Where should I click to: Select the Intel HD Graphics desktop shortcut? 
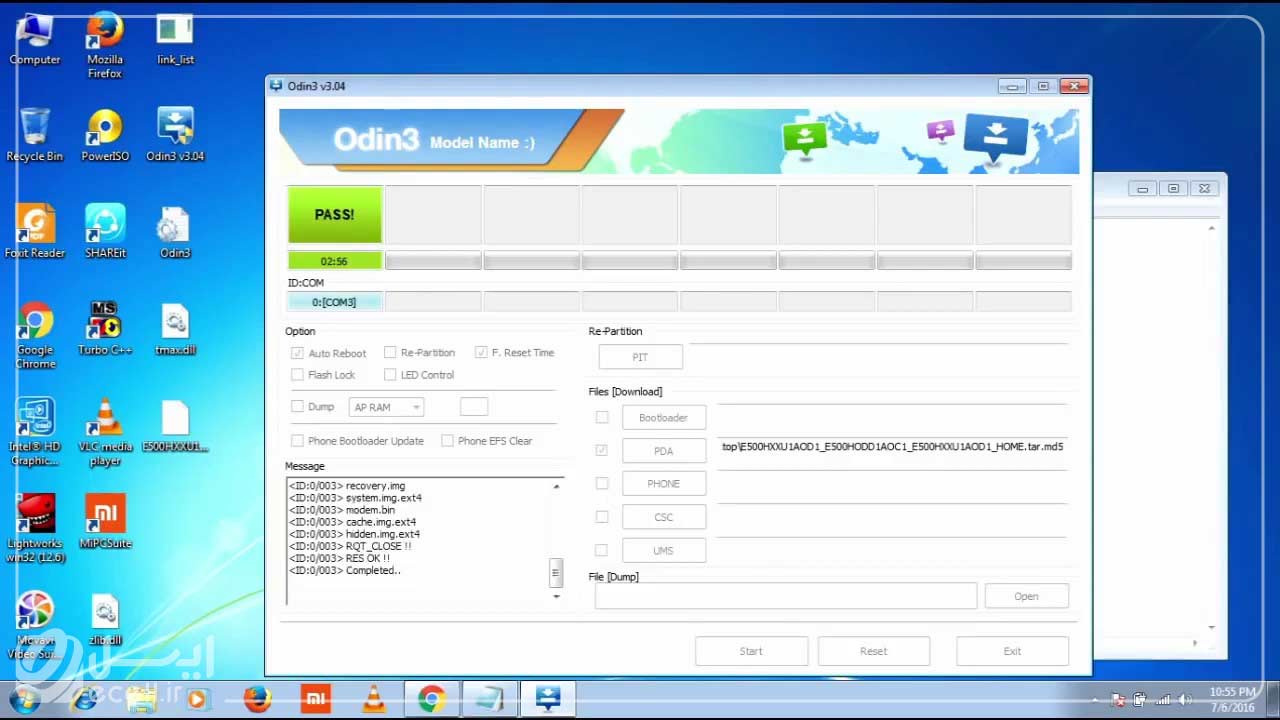click(x=35, y=432)
